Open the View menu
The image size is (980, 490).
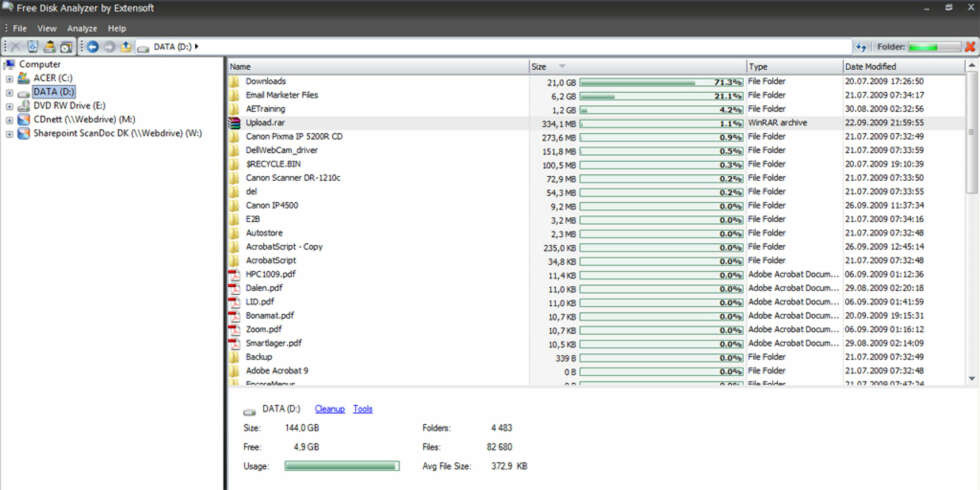tap(47, 28)
